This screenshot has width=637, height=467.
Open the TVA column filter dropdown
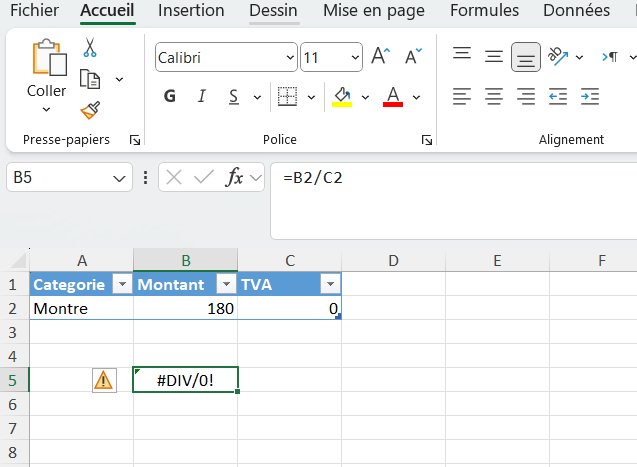click(330, 285)
